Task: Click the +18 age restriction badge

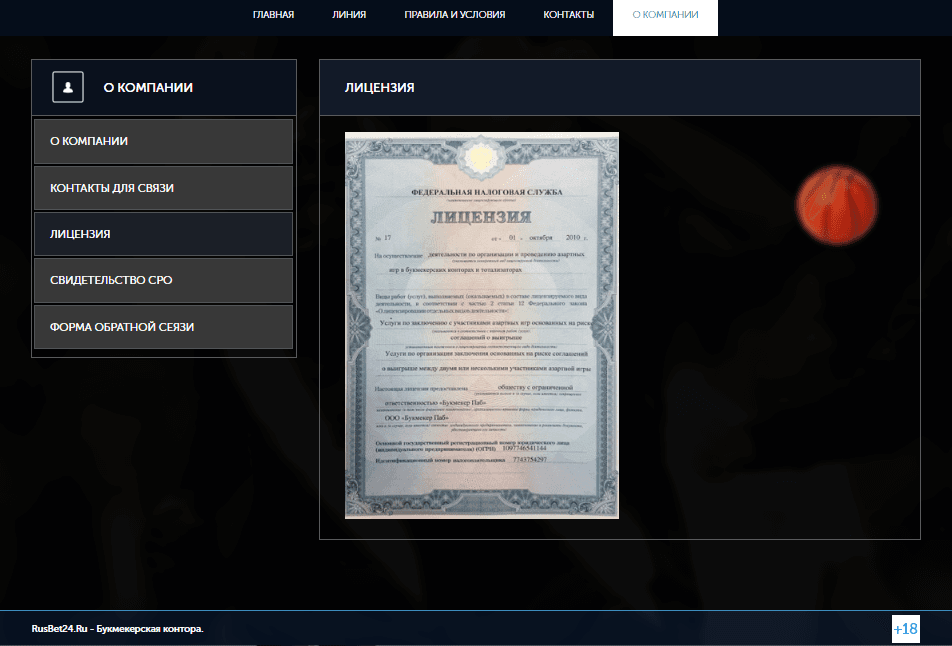Action: (905, 629)
